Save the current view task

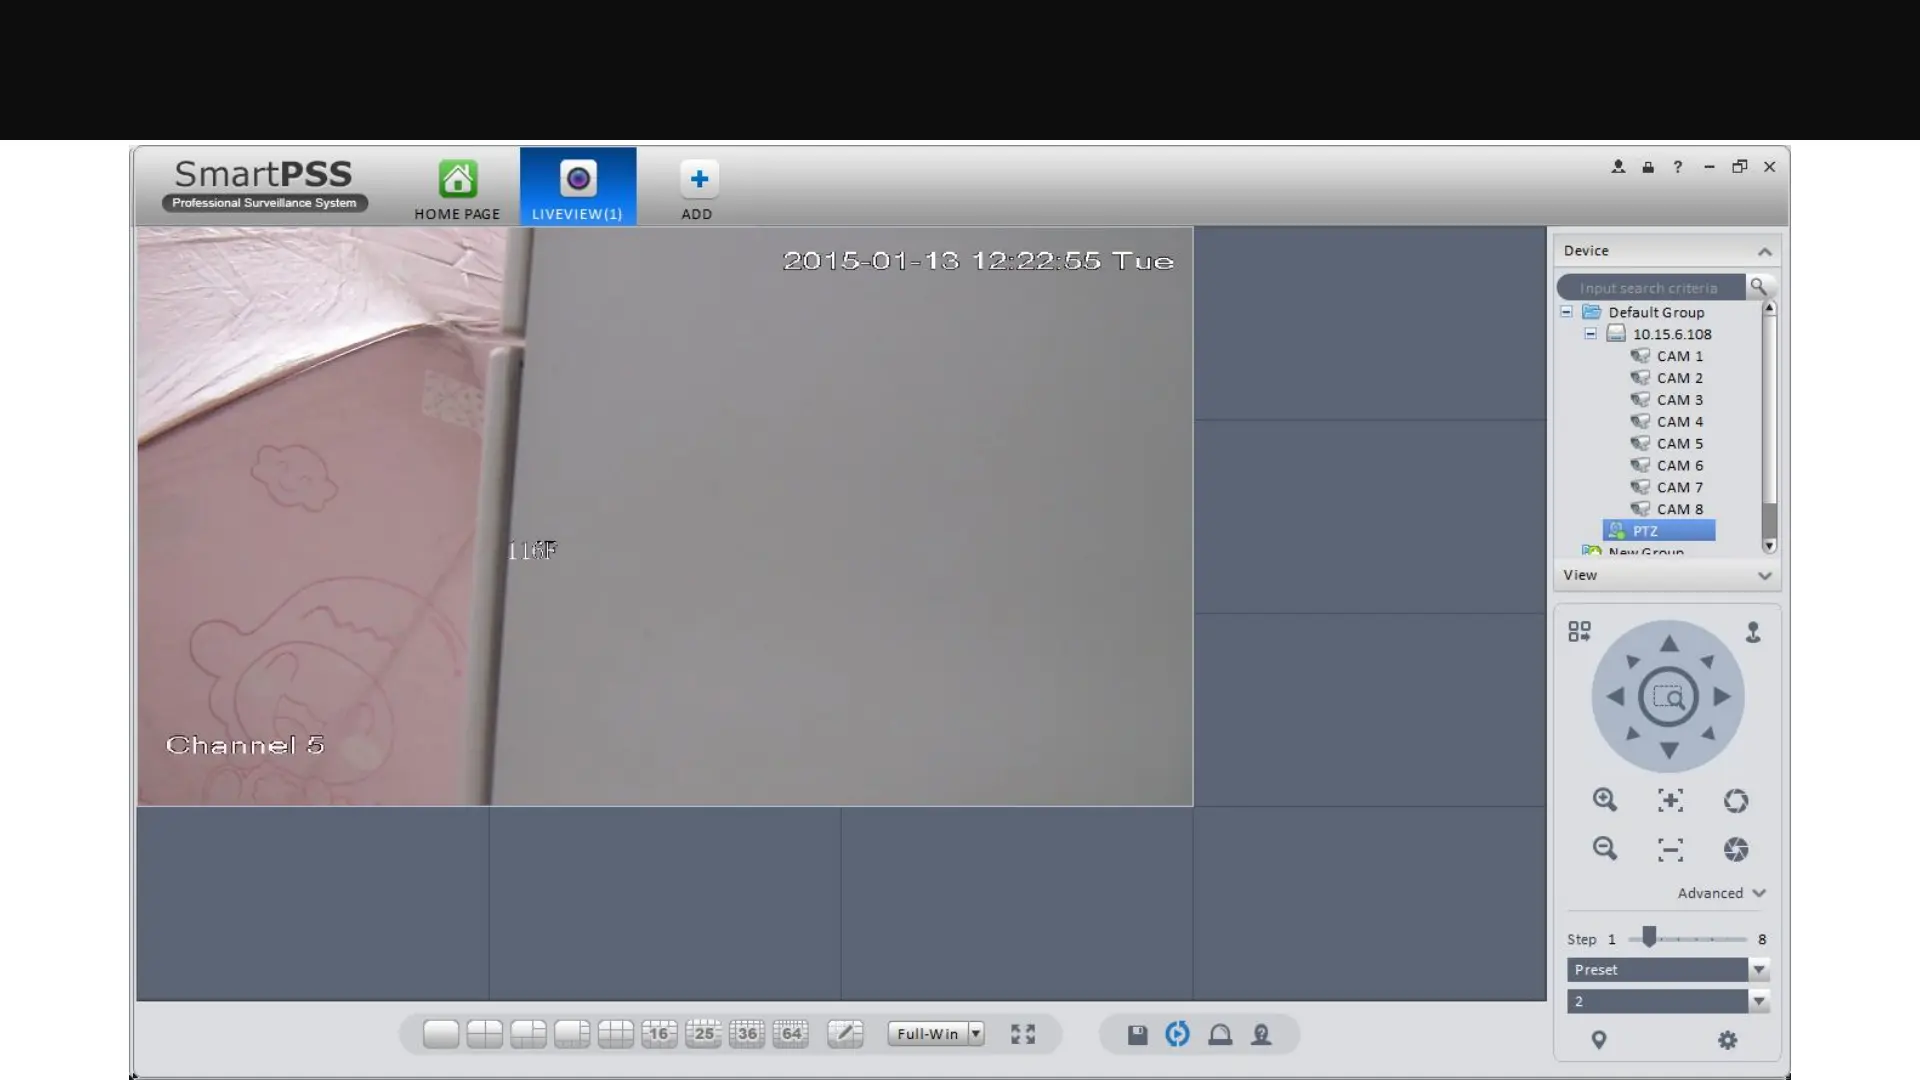click(x=1137, y=1035)
